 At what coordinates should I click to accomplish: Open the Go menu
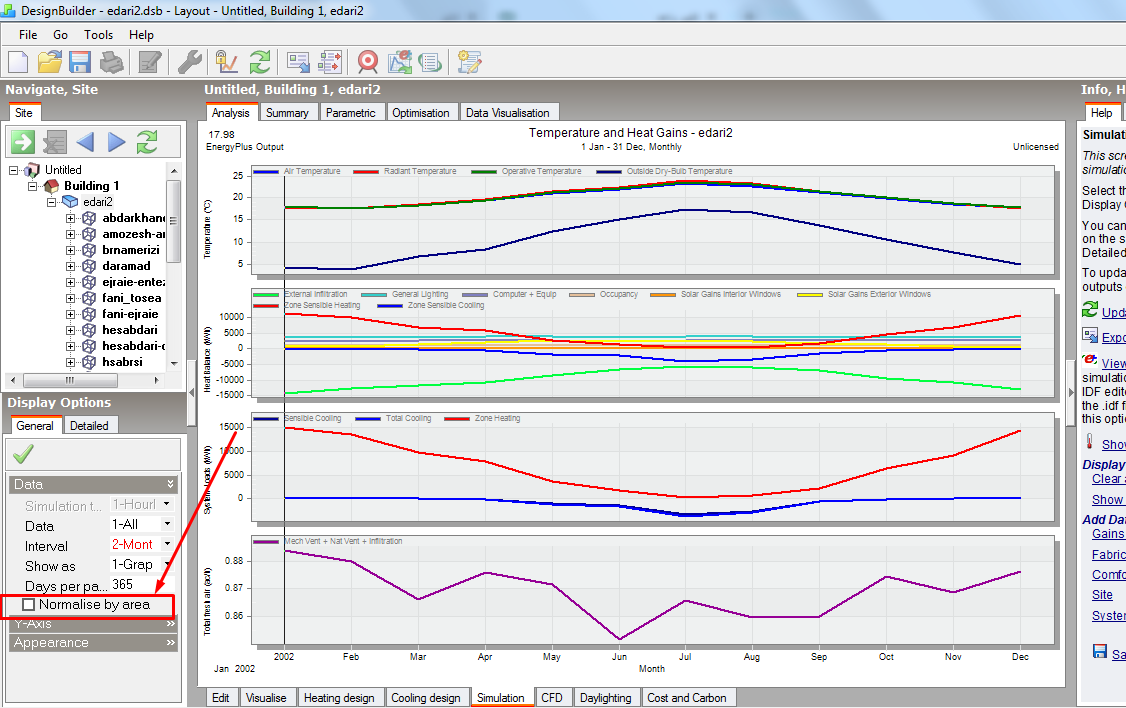click(60, 34)
